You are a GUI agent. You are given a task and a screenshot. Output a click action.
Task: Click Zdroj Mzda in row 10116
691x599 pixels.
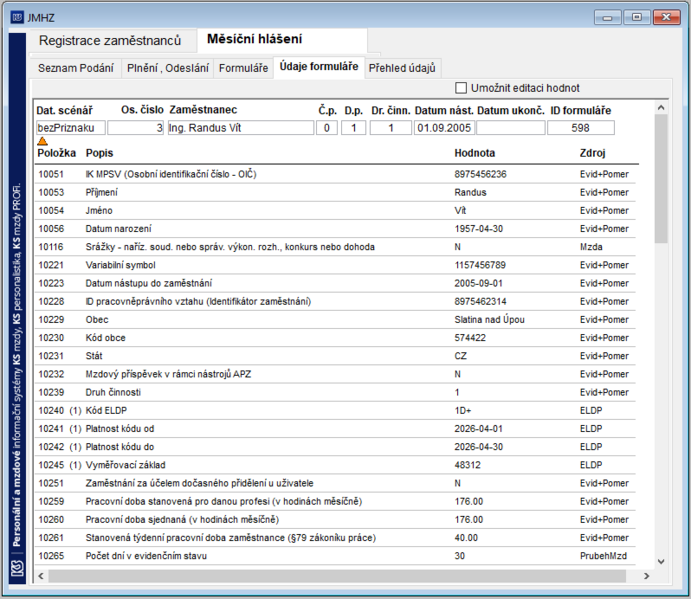591,247
